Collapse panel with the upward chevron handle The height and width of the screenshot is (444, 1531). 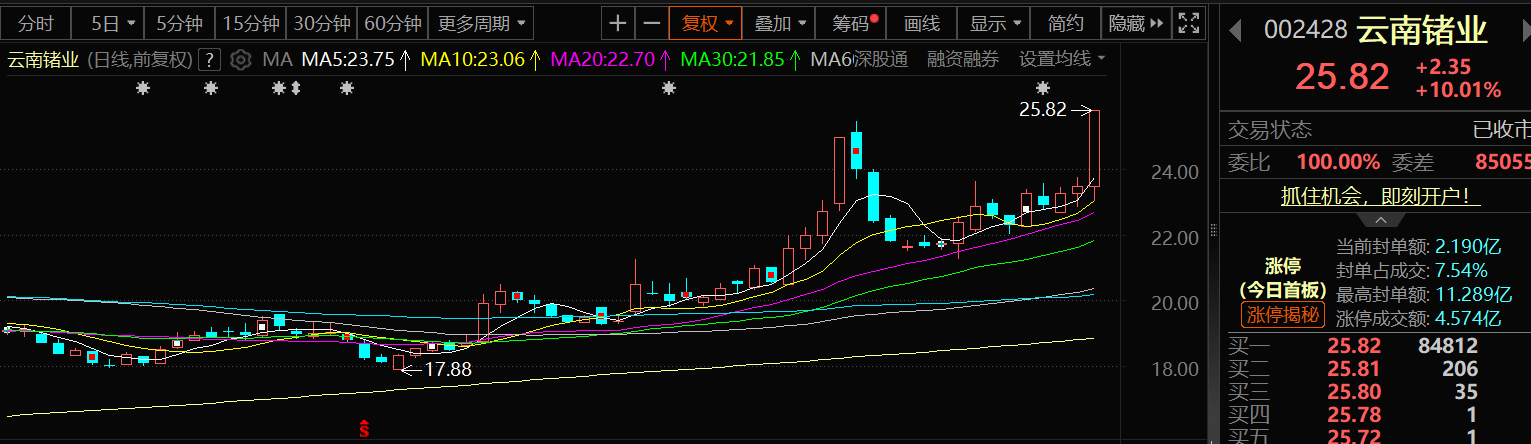click(x=1381, y=219)
